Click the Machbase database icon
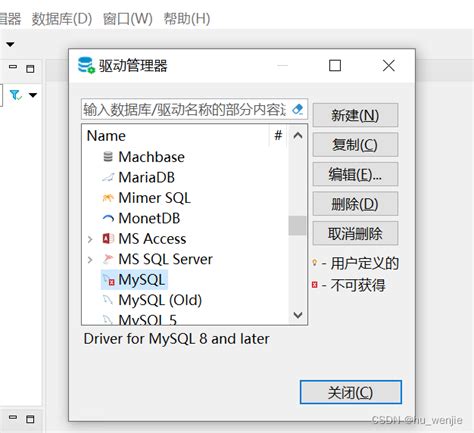The width and height of the screenshot is (474, 433). (x=108, y=157)
